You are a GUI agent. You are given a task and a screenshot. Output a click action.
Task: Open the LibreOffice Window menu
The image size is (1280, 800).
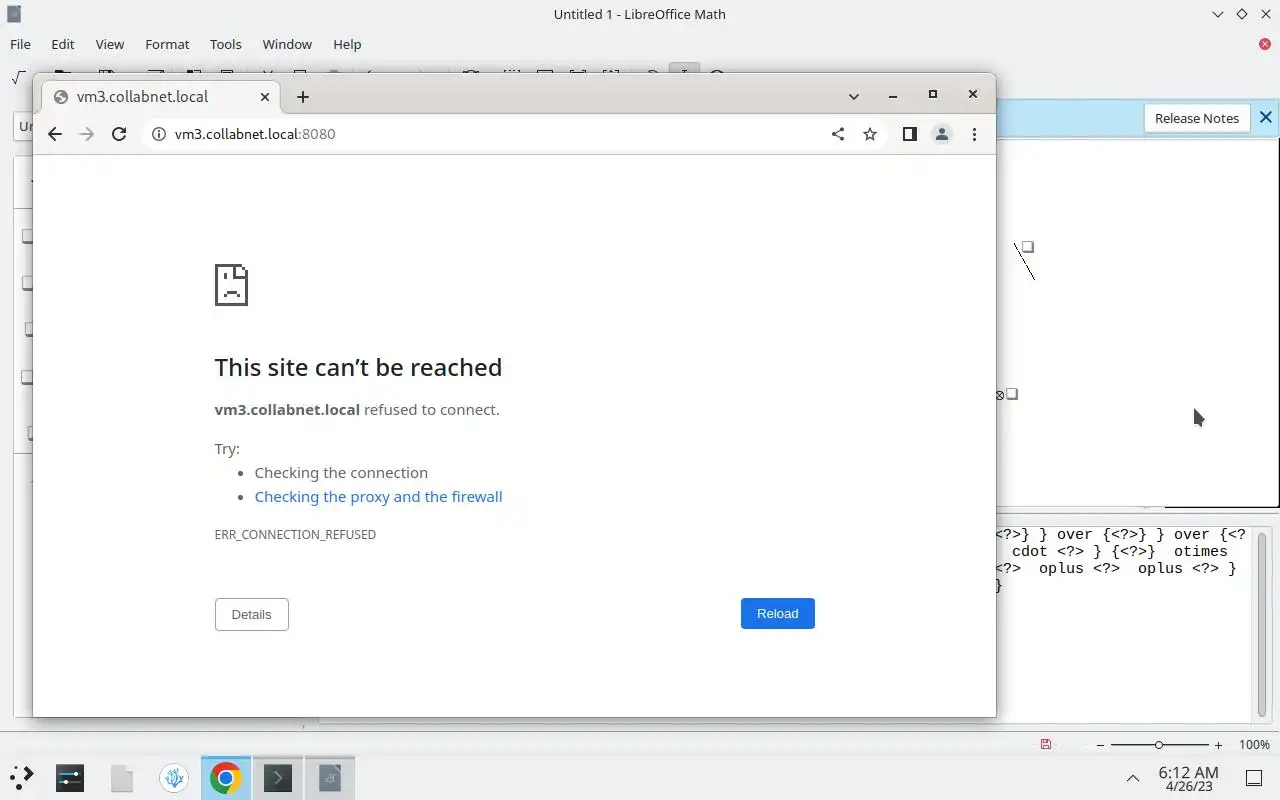click(287, 44)
